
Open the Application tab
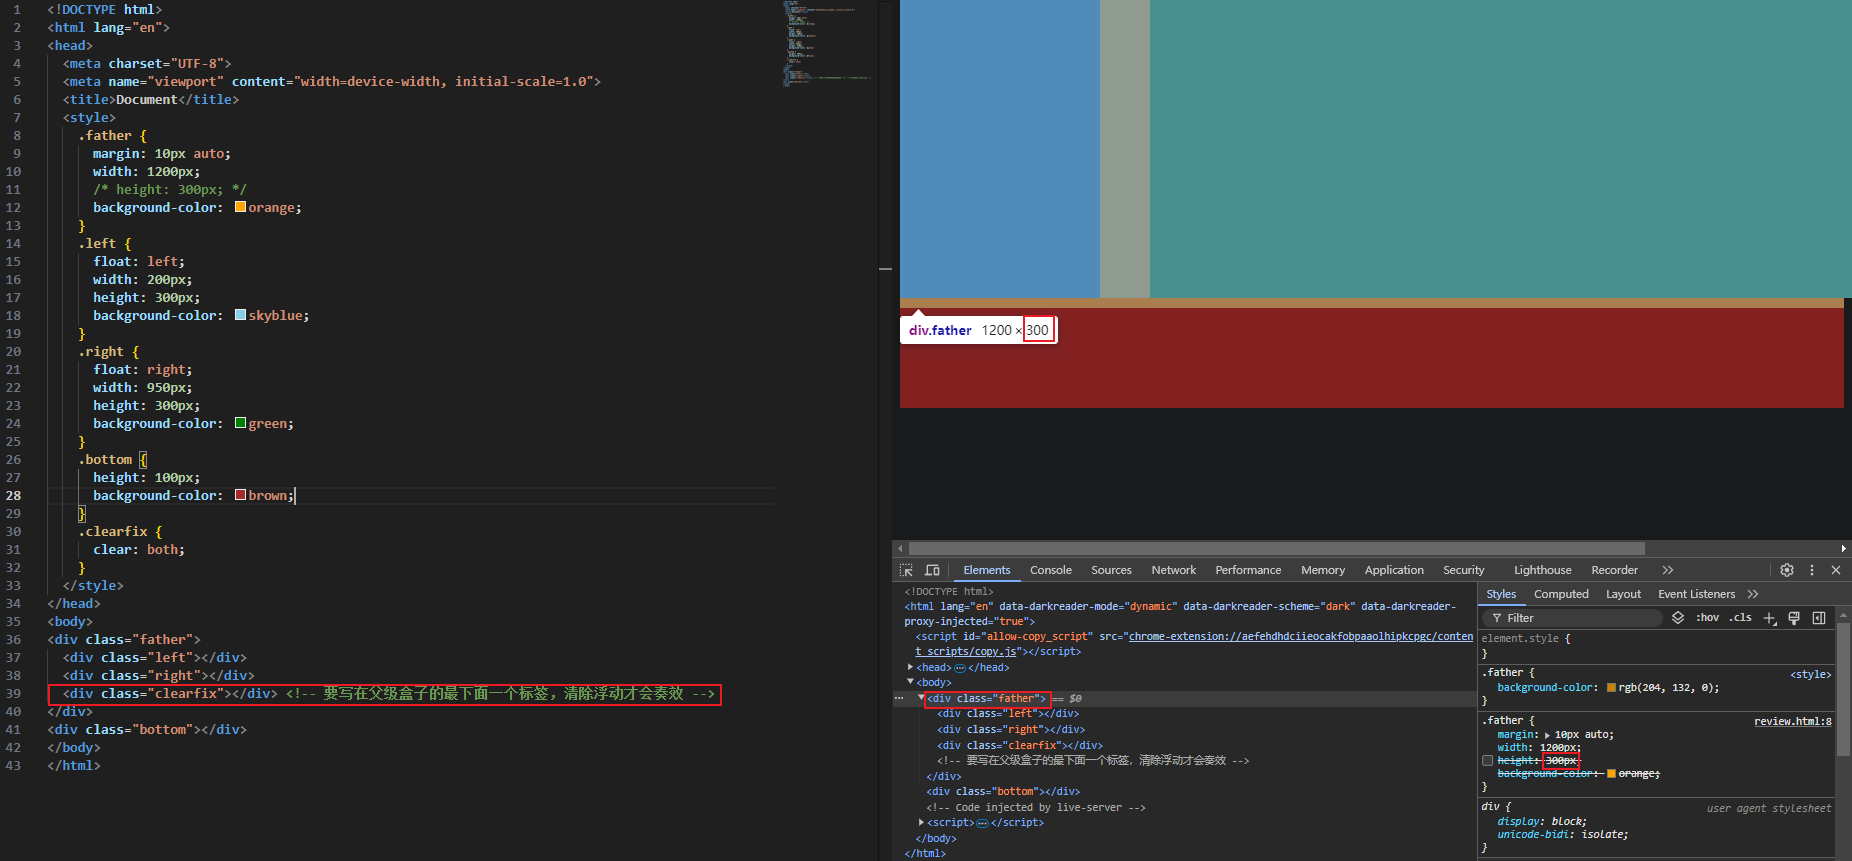pyautogui.click(x=1394, y=570)
